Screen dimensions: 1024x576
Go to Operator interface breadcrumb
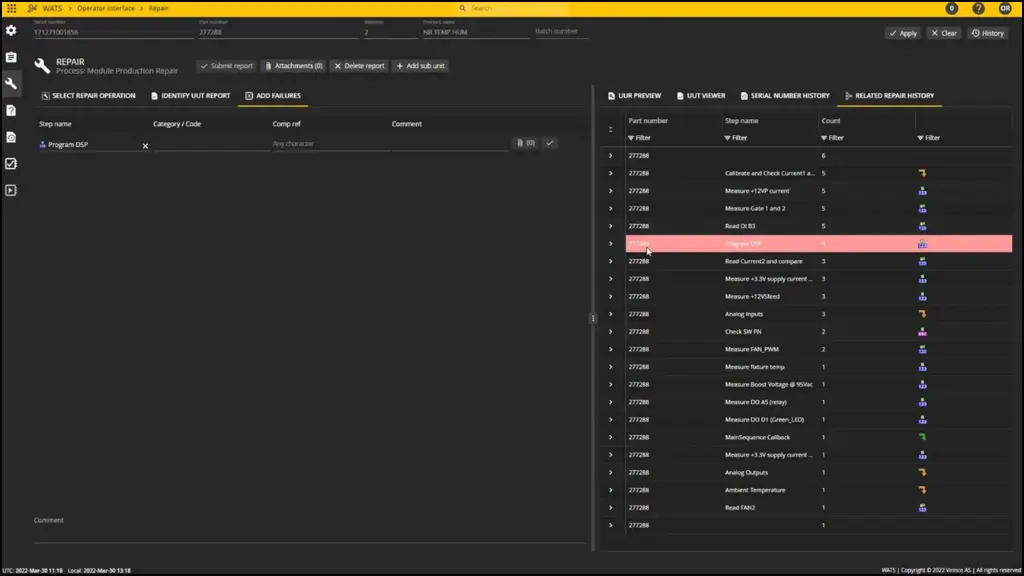click(106, 8)
